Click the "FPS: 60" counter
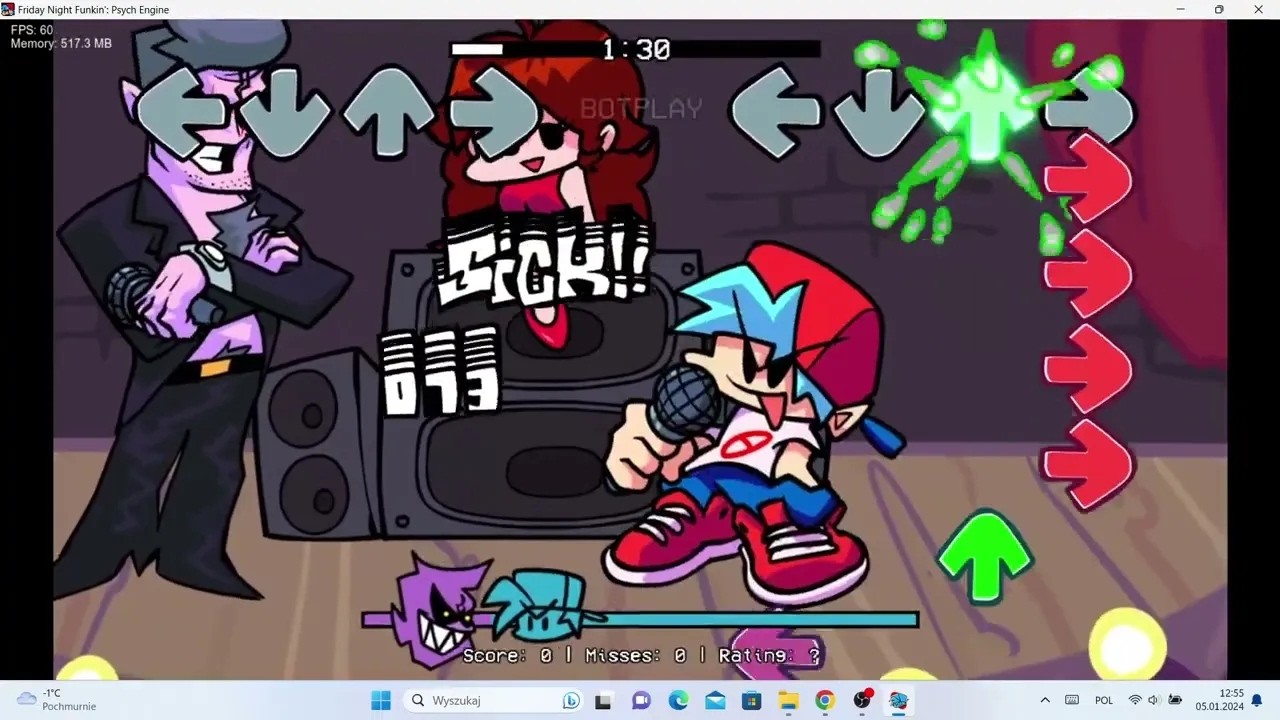1280x720 pixels. [x=32, y=30]
